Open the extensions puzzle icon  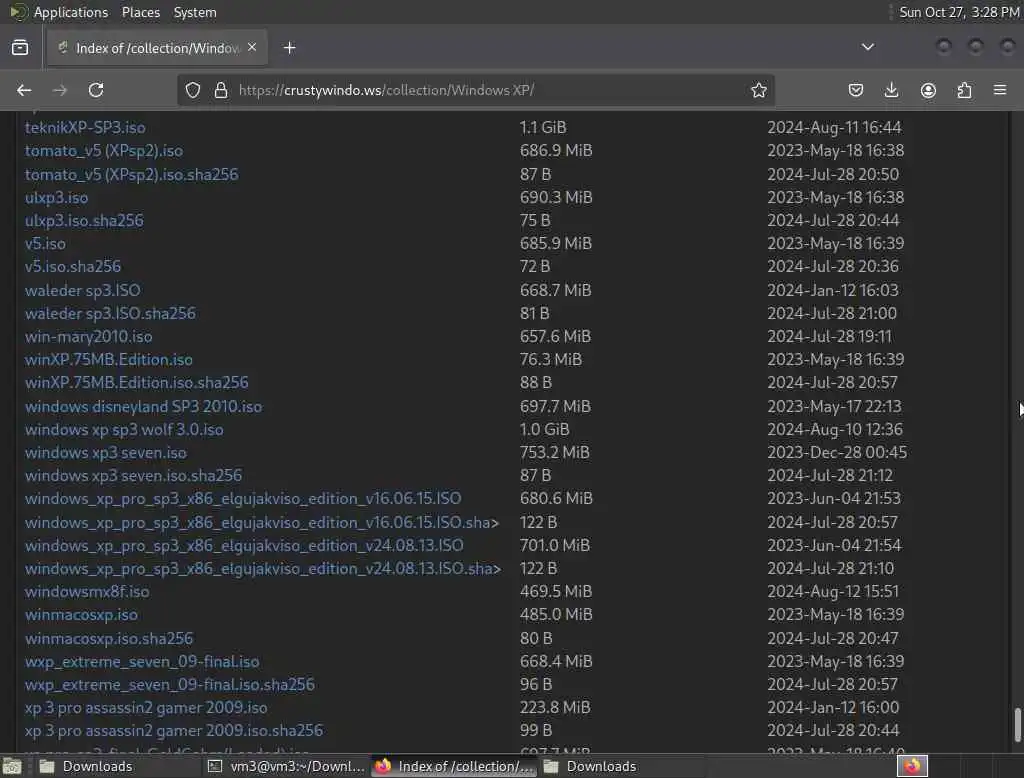964,90
